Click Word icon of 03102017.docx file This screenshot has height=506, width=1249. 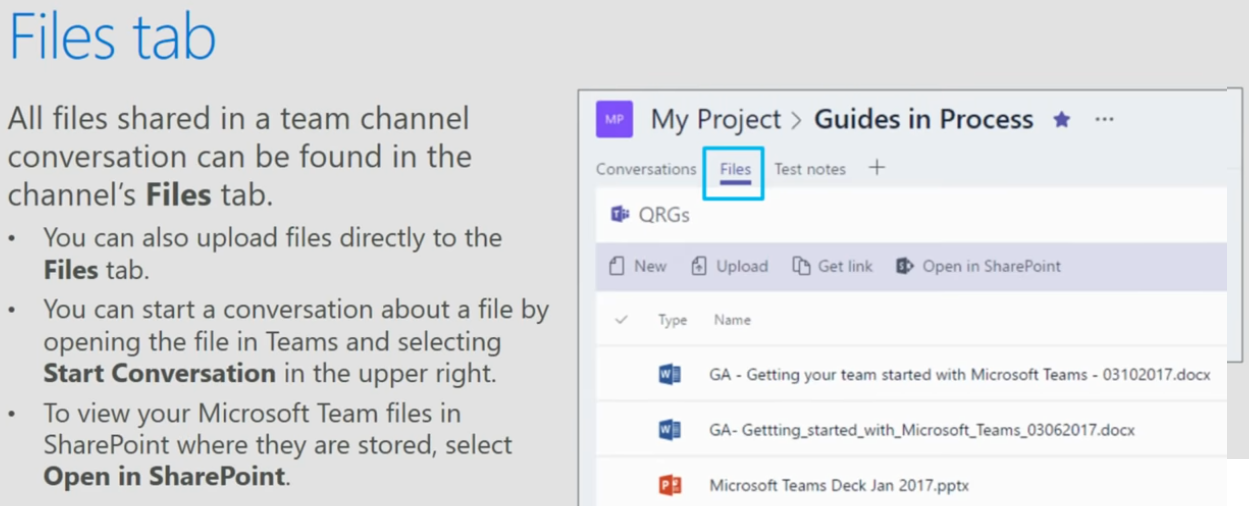(x=670, y=375)
